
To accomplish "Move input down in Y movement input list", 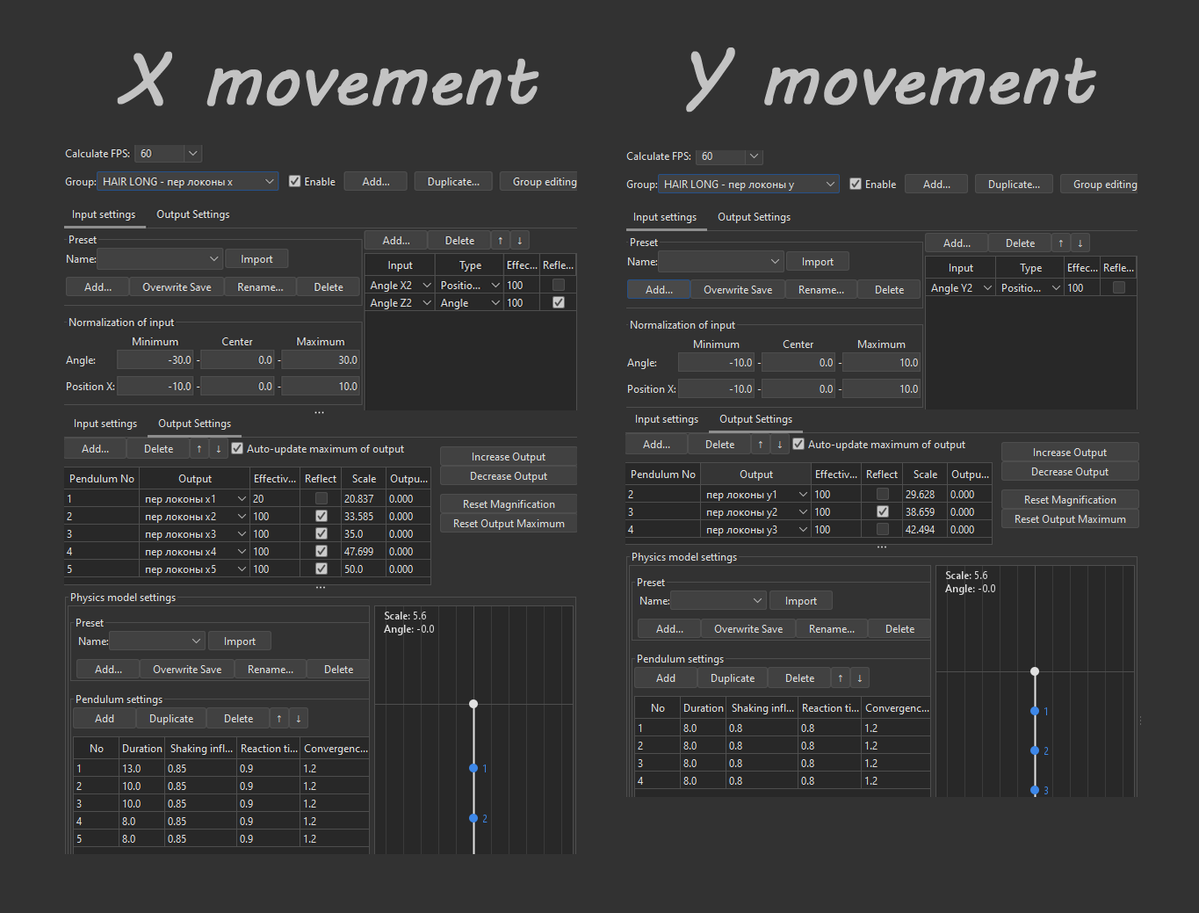I will point(1080,243).
